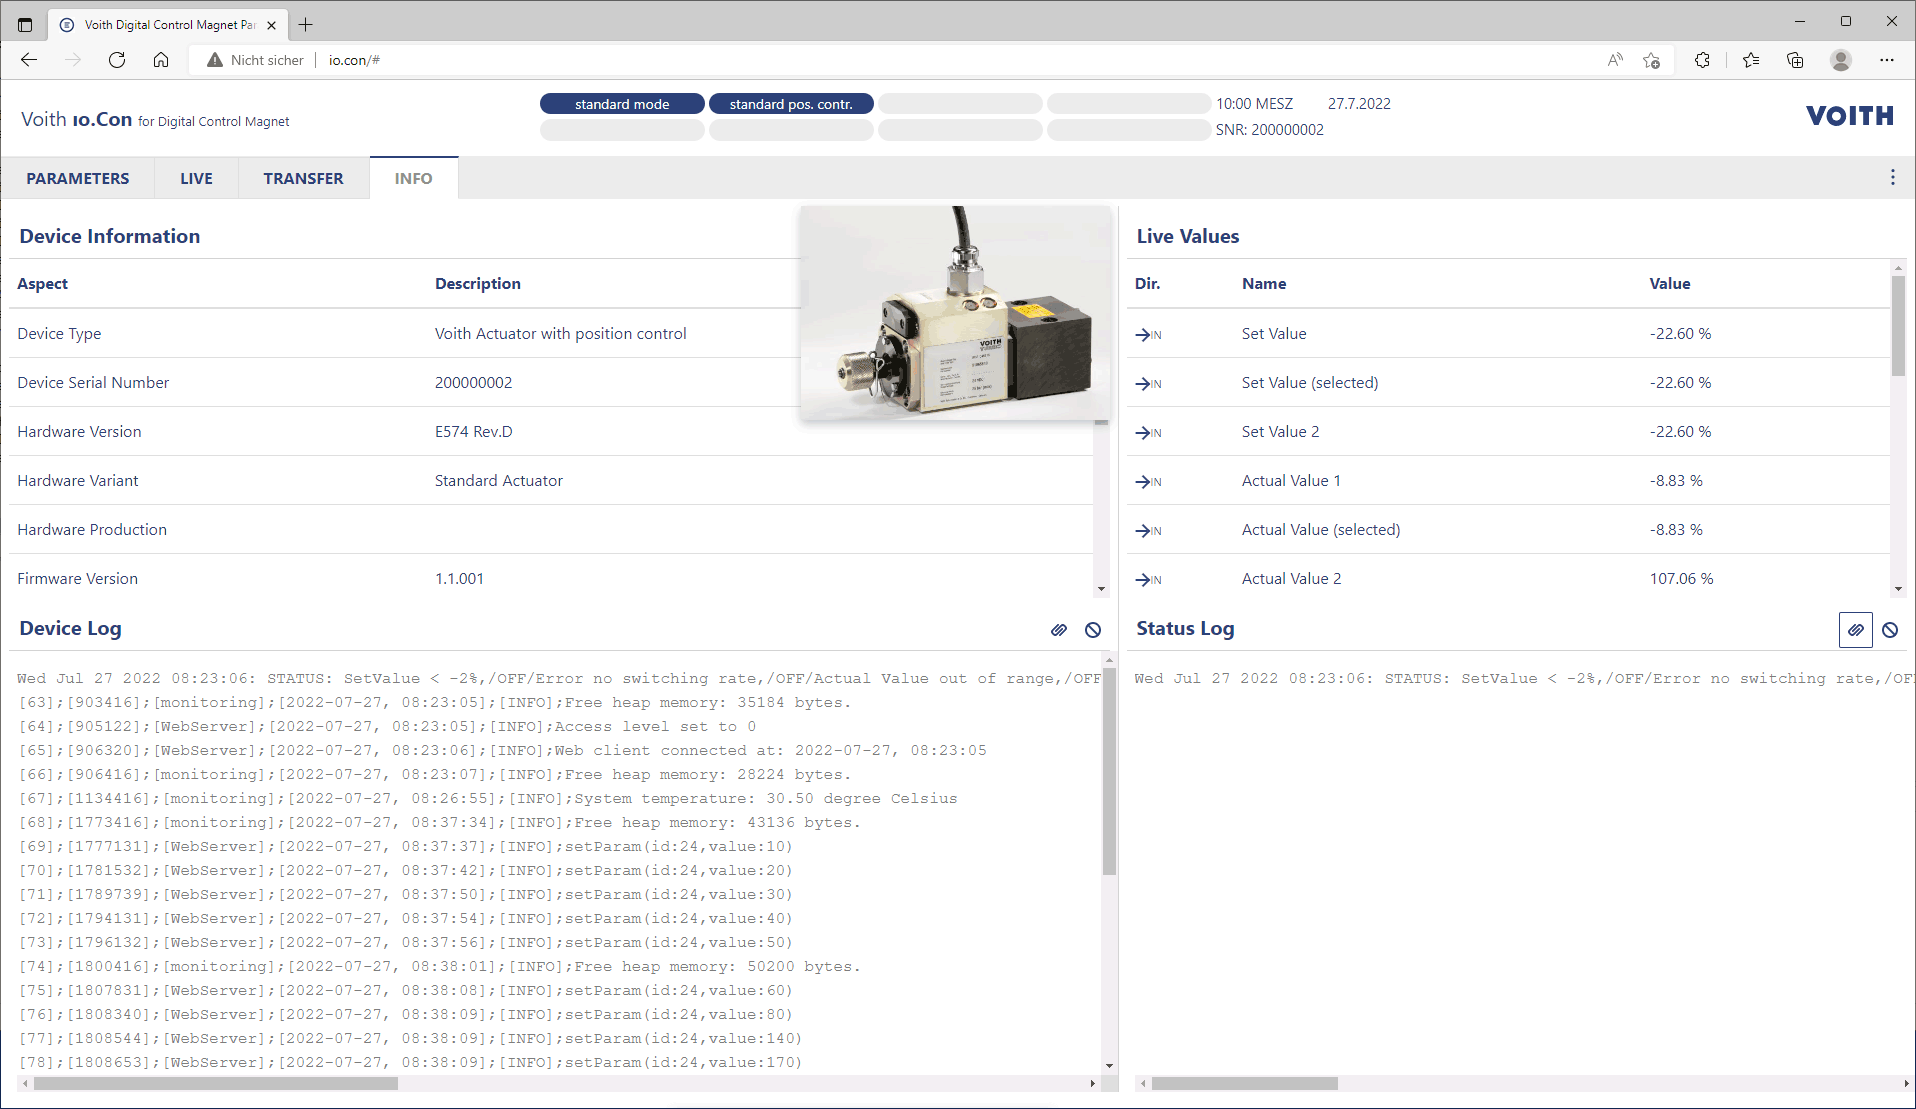The image size is (1916, 1109).
Task: Select the Device Serial Number value 200000002
Action: click(x=473, y=383)
